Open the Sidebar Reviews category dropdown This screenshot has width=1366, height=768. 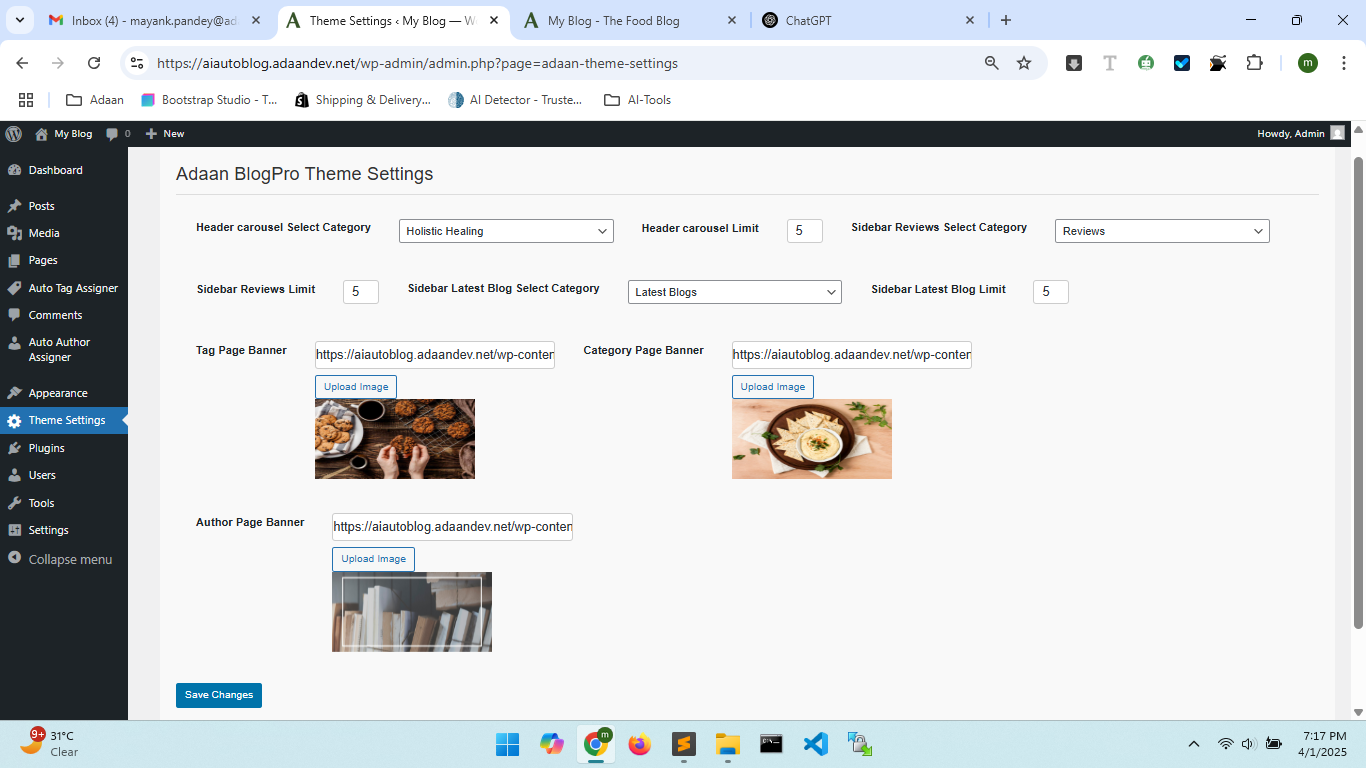coord(1161,230)
